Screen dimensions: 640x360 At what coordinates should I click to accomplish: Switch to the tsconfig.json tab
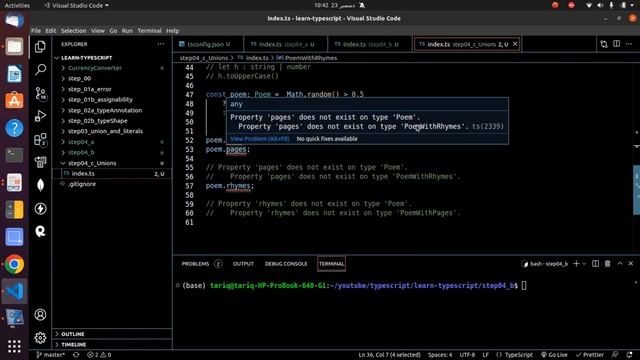pyautogui.click(x=208, y=44)
